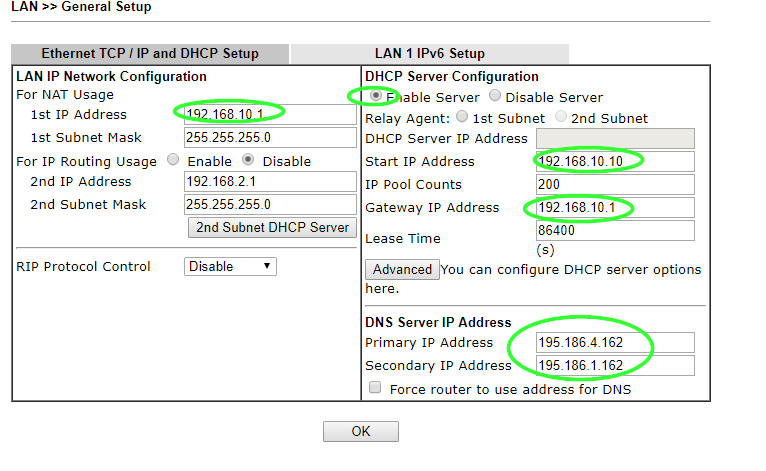Edit the Primary IP Address DNS field
Image resolution: width=766 pixels, height=471 pixels.
[x=614, y=342]
